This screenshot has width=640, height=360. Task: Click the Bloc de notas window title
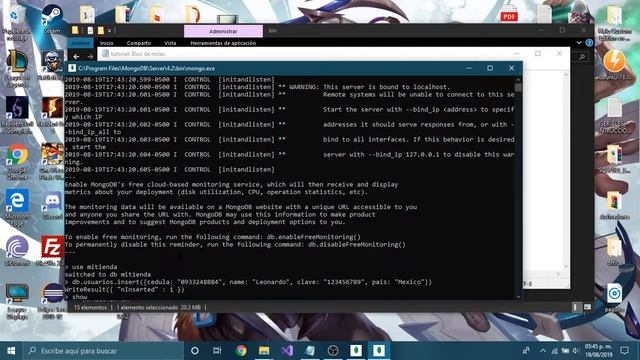[138, 53]
